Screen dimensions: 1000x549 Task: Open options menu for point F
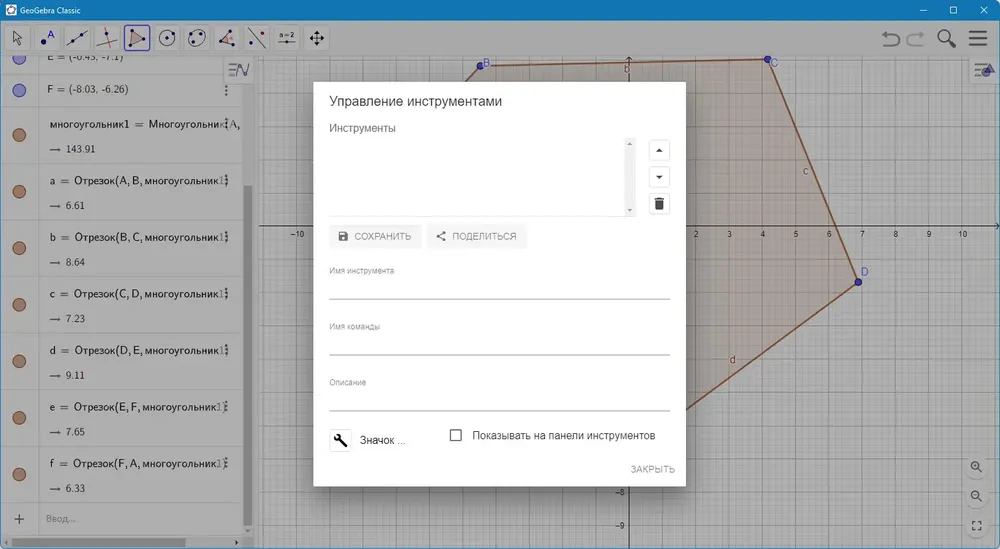[x=226, y=91]
